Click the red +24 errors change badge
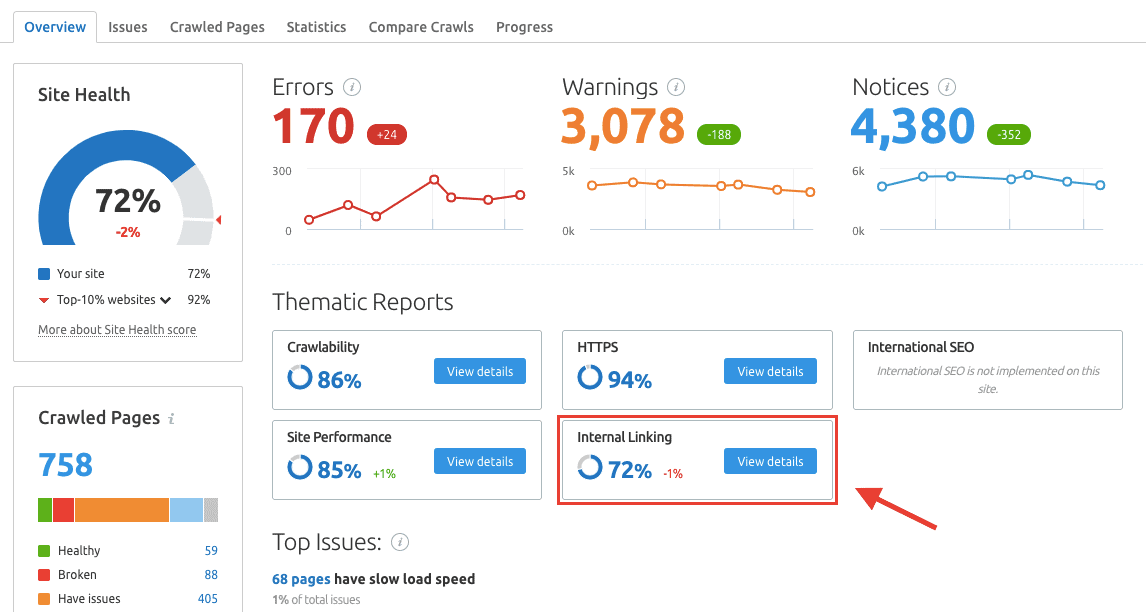This screenshot has width=1146, height=612. [387, 134]
